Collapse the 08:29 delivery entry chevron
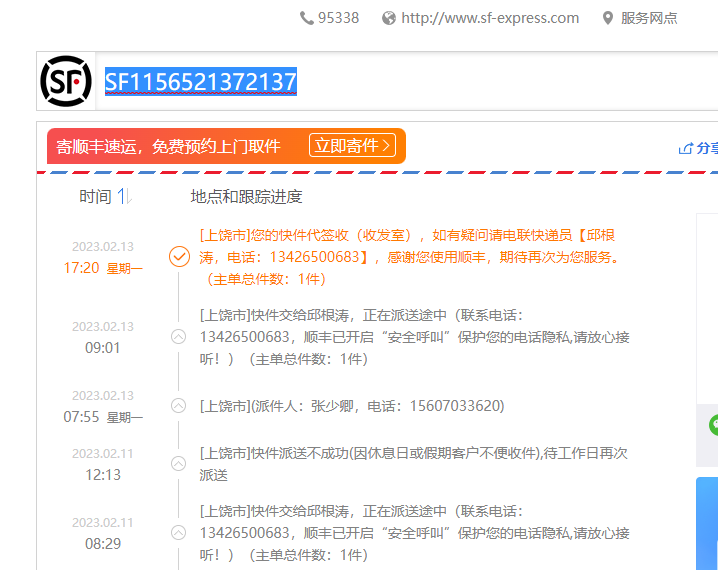This screenshot has height=570, width=718. click(178, 532)
